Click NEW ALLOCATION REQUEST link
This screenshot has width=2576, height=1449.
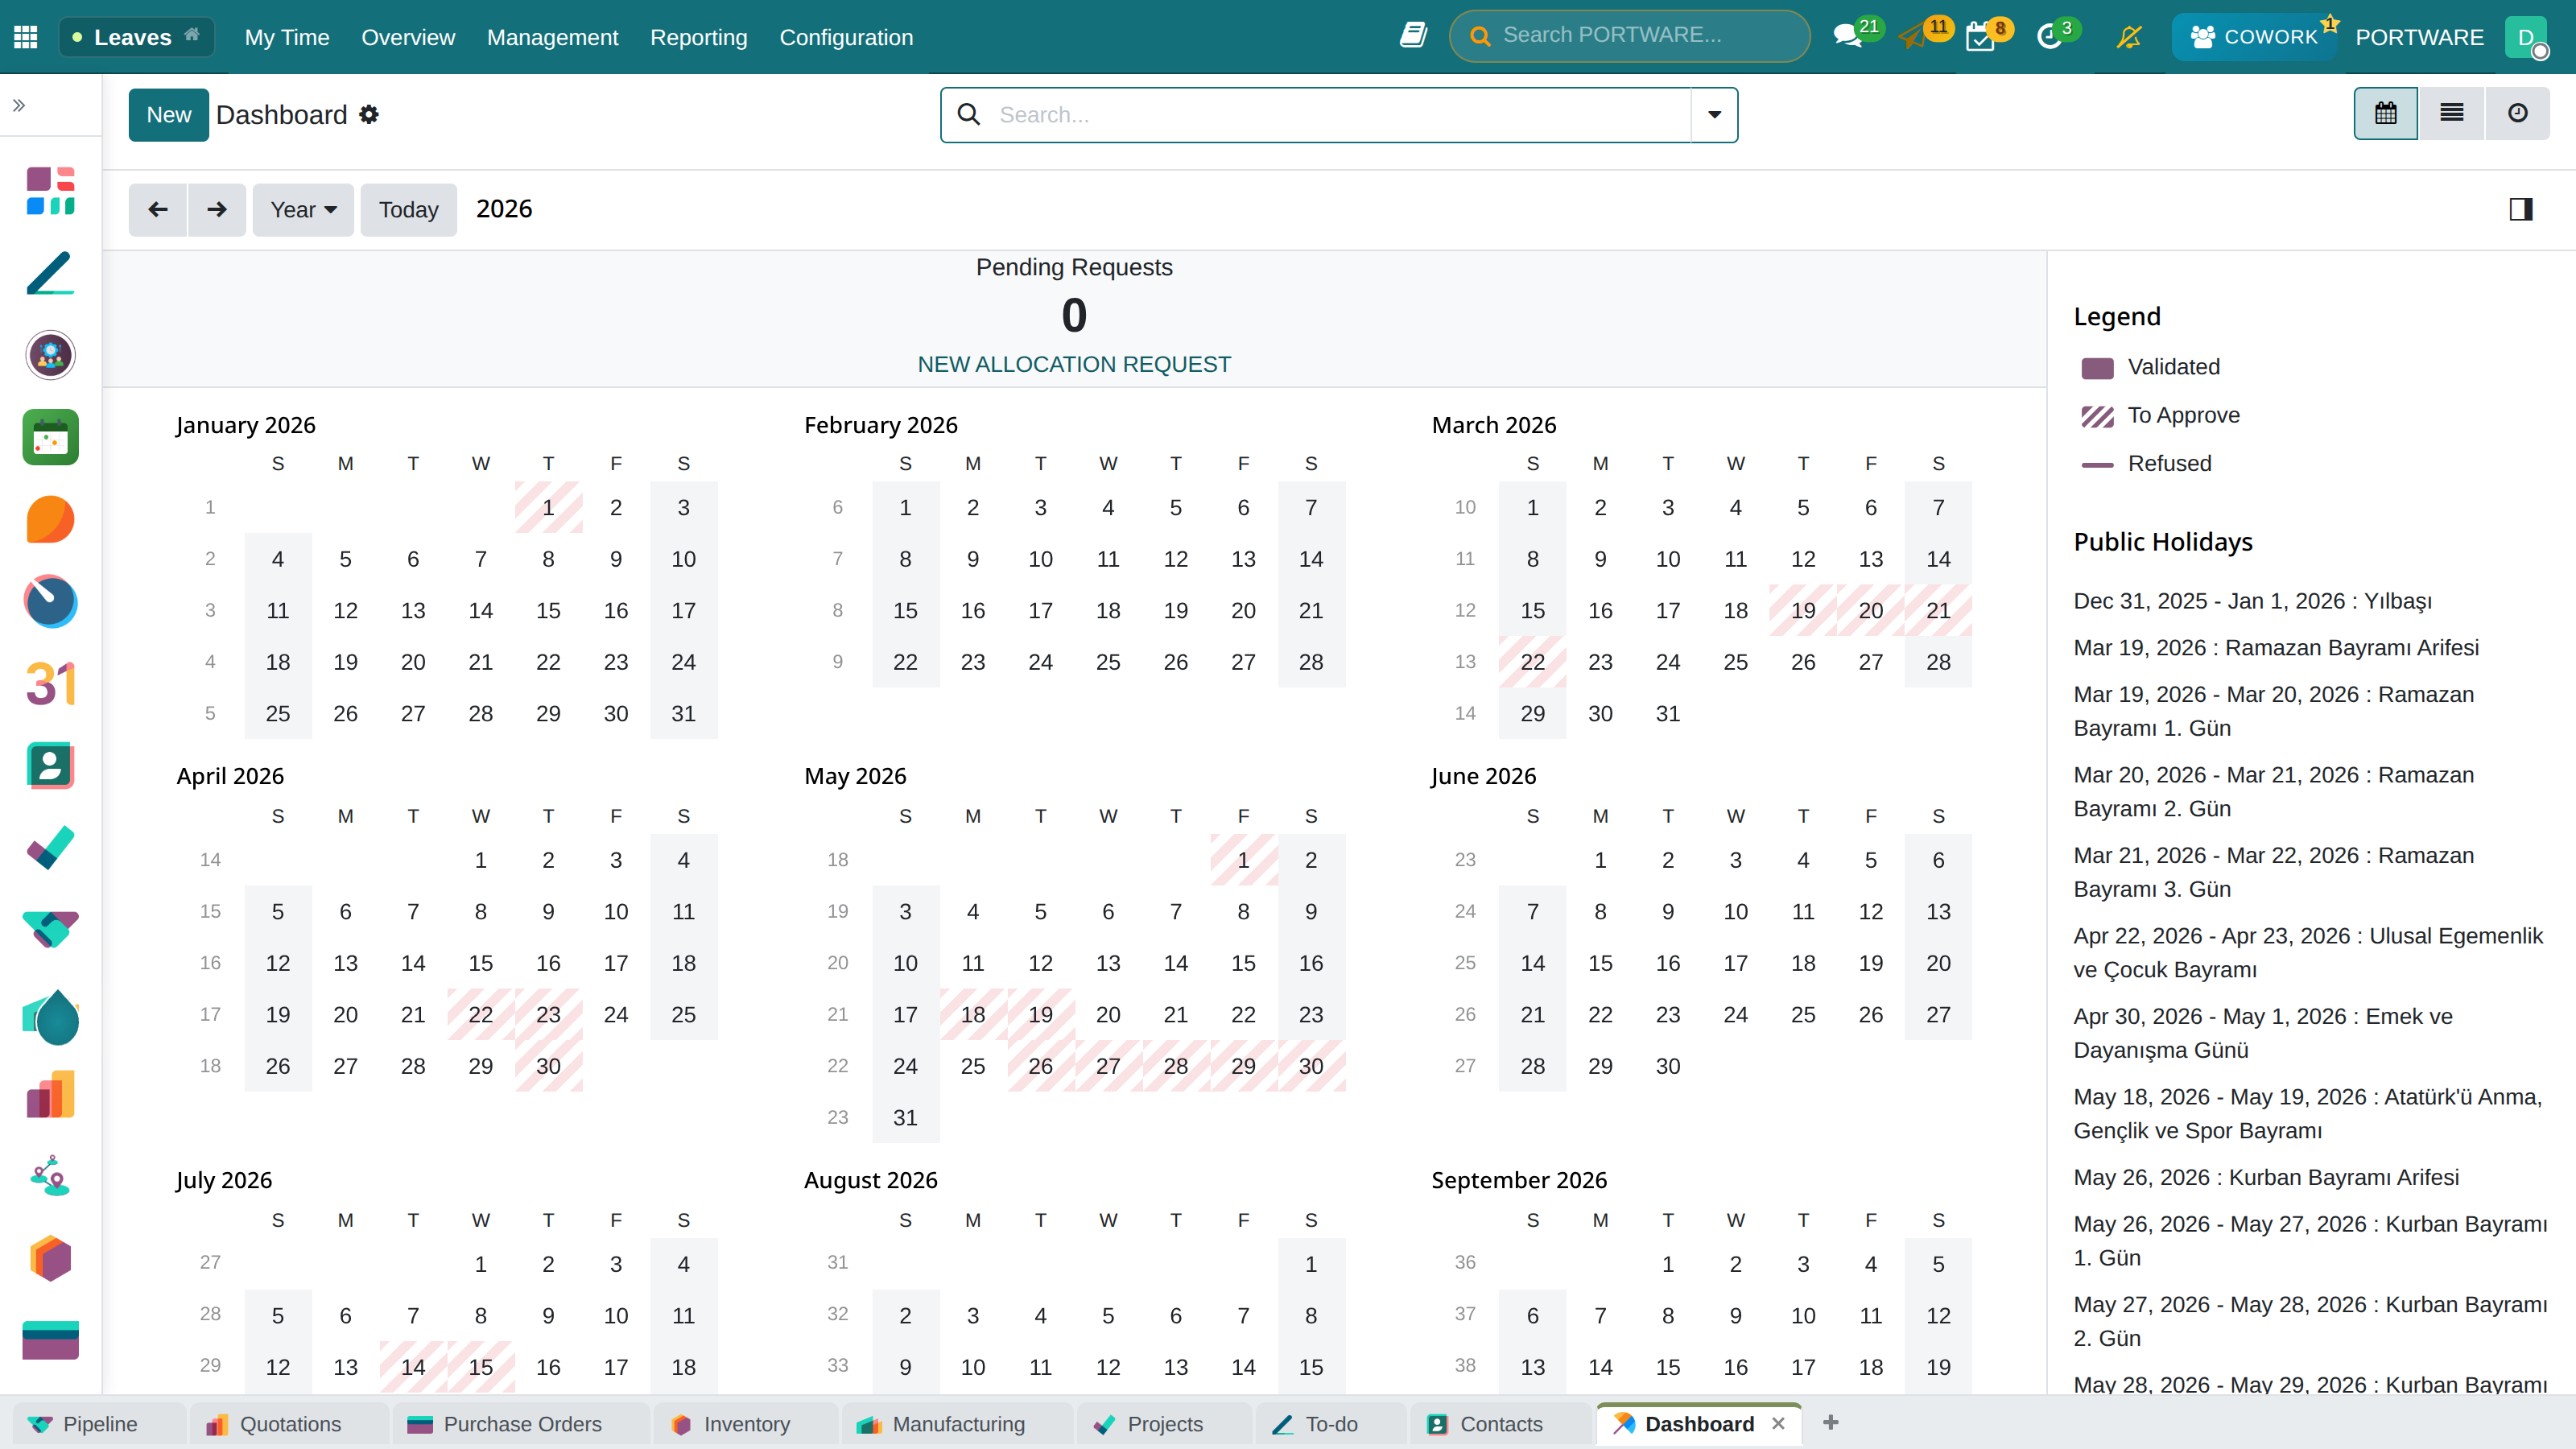click(1074, 364)
